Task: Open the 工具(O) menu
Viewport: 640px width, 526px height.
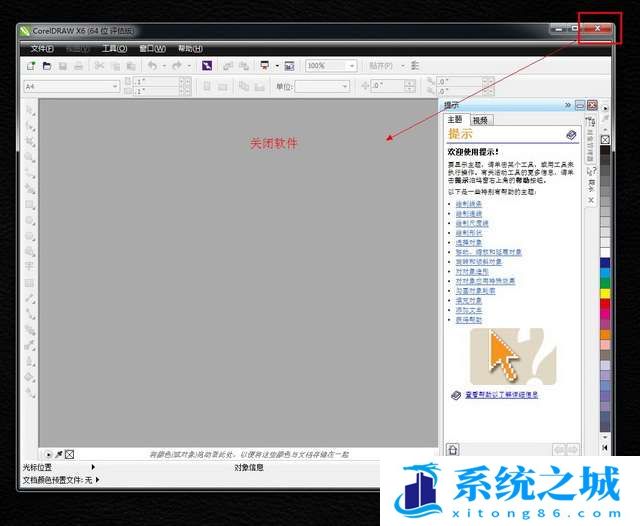Action: click(114, 49)
